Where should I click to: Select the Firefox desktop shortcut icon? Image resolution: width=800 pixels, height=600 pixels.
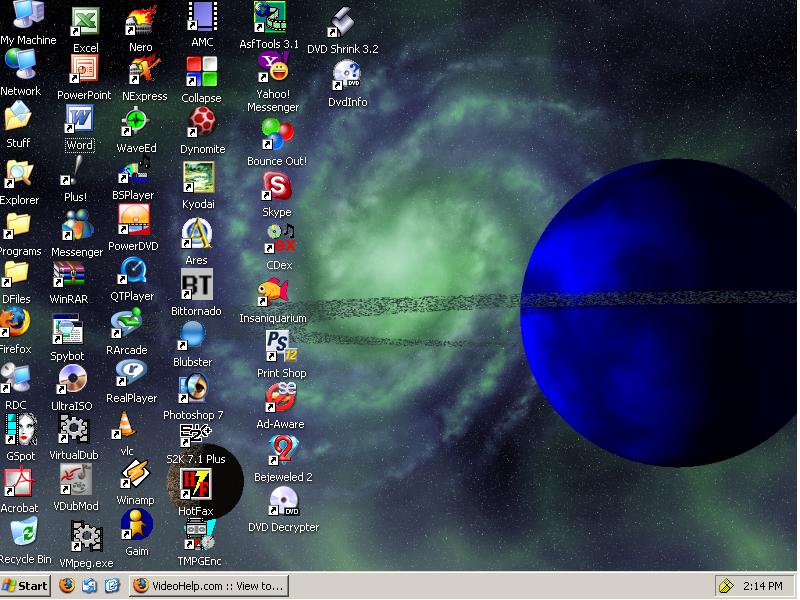[15, 322]
